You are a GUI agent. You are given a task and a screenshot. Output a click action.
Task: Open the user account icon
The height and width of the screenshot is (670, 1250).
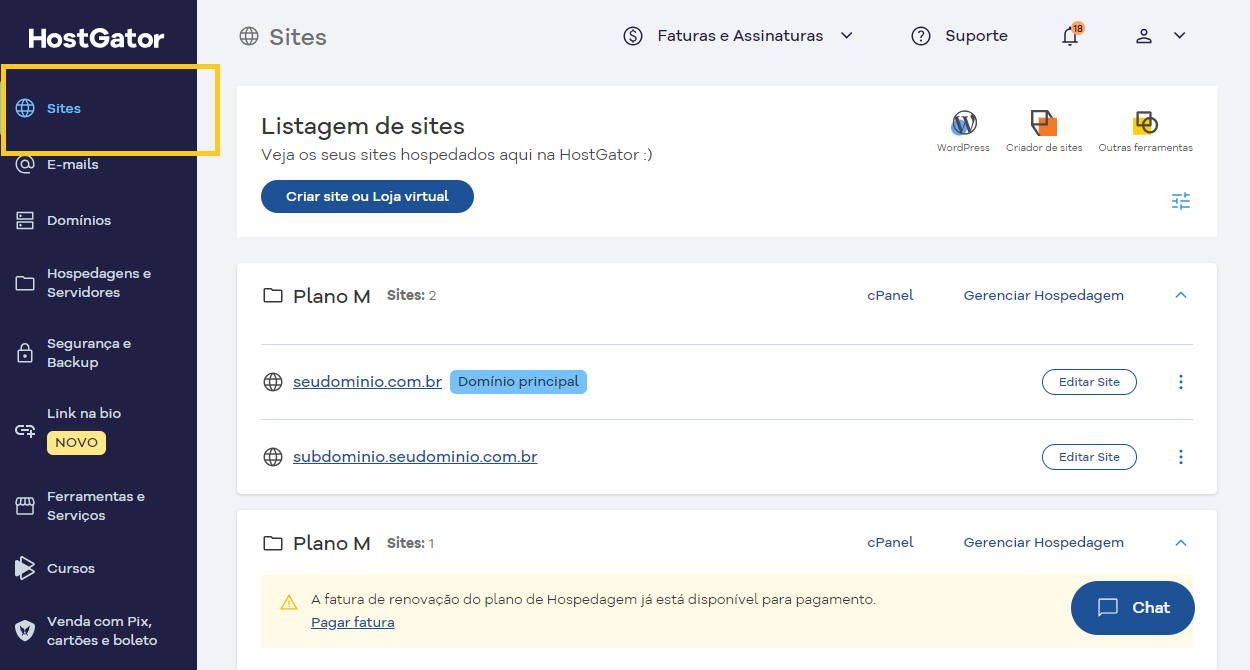[x=1144, y=36]
